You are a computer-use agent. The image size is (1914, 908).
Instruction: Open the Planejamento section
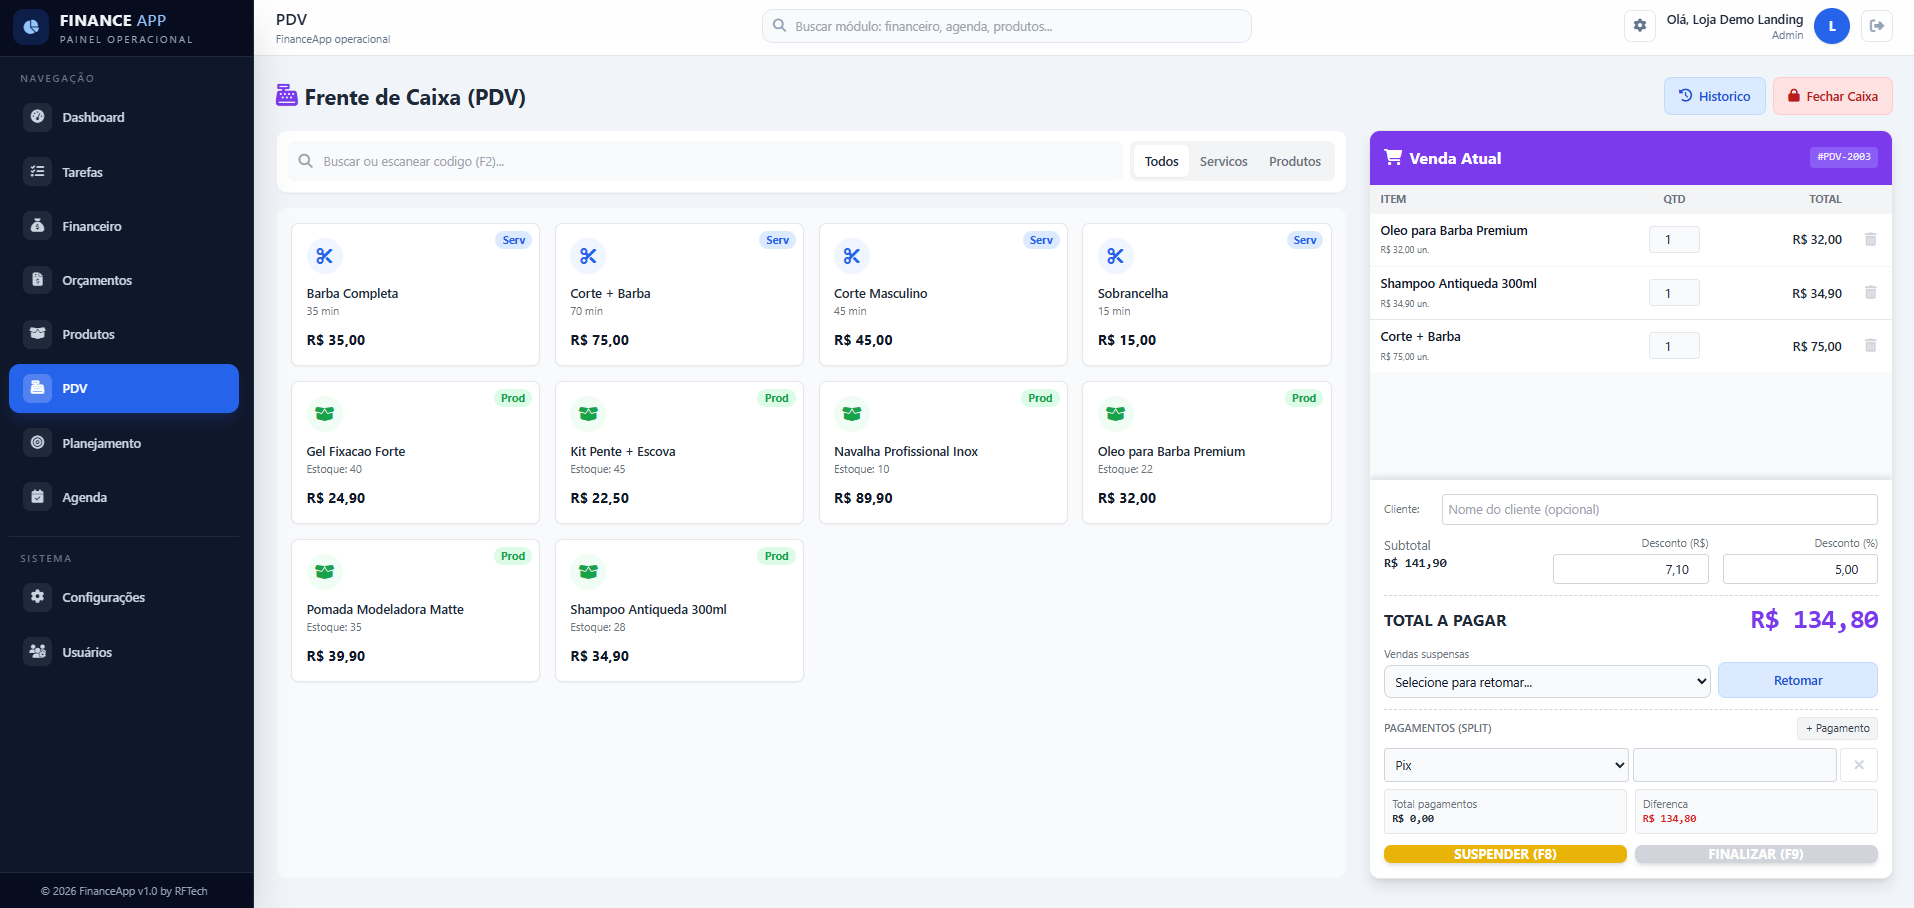124,443
